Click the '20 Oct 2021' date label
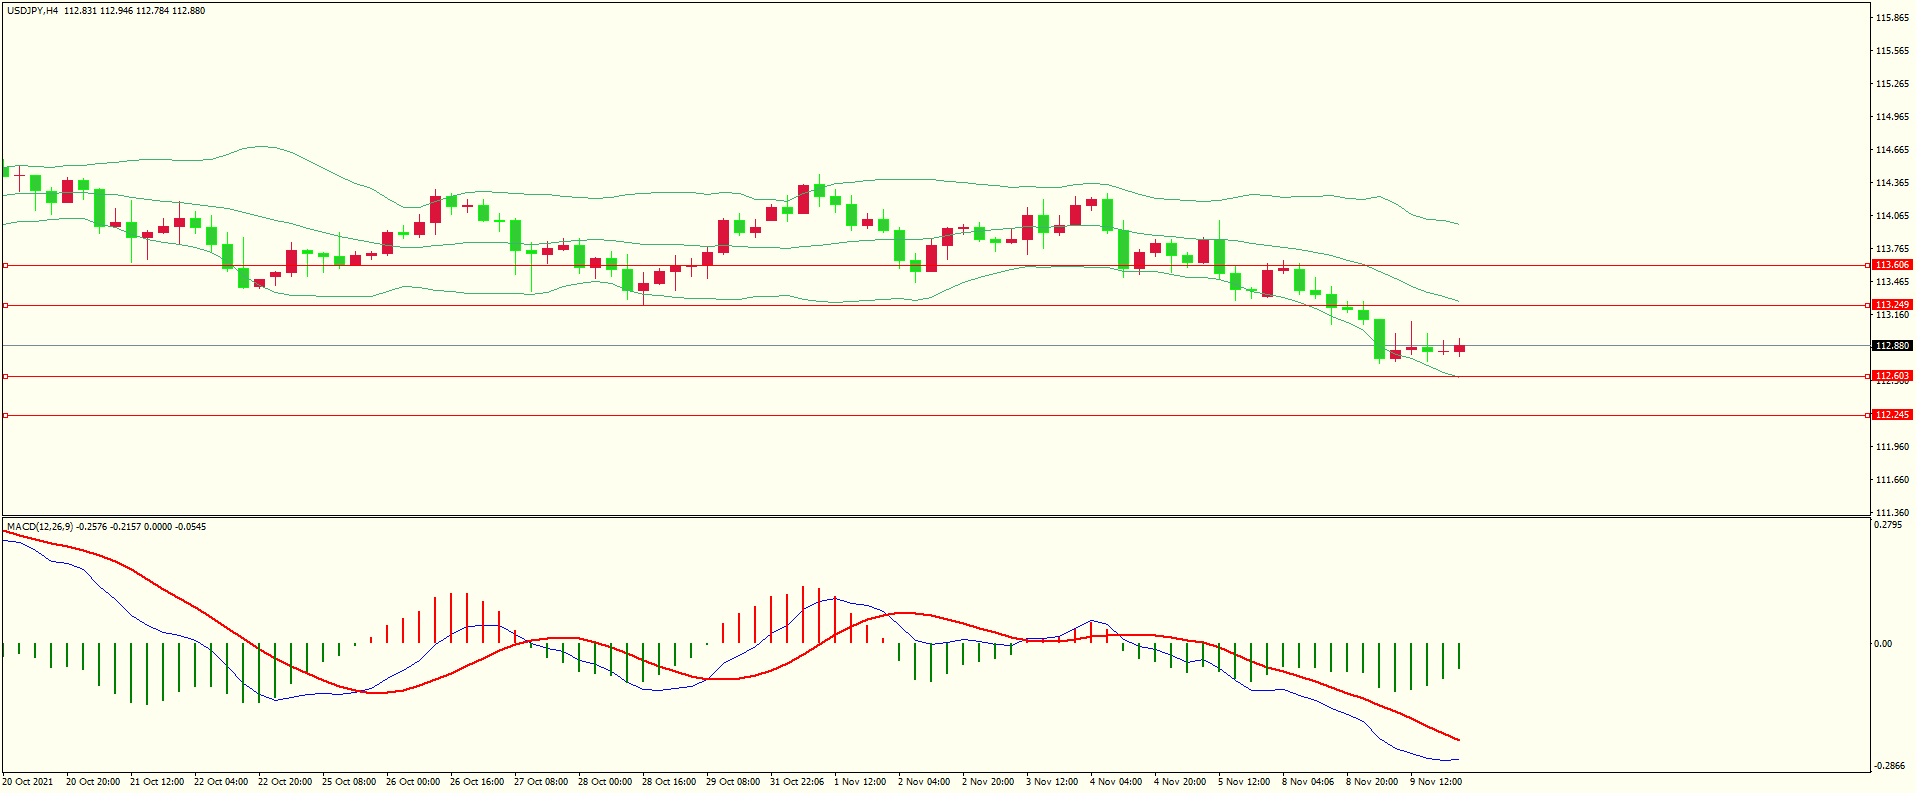The image size is (1916, 793). (28, 782)
